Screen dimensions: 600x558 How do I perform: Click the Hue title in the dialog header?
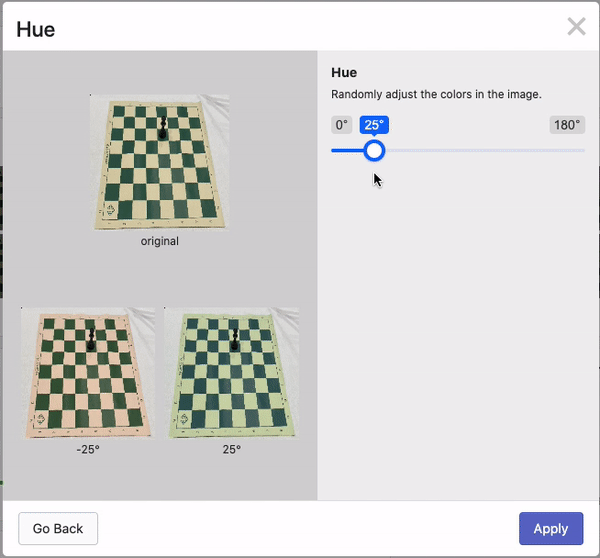click(x=36, y=29)
